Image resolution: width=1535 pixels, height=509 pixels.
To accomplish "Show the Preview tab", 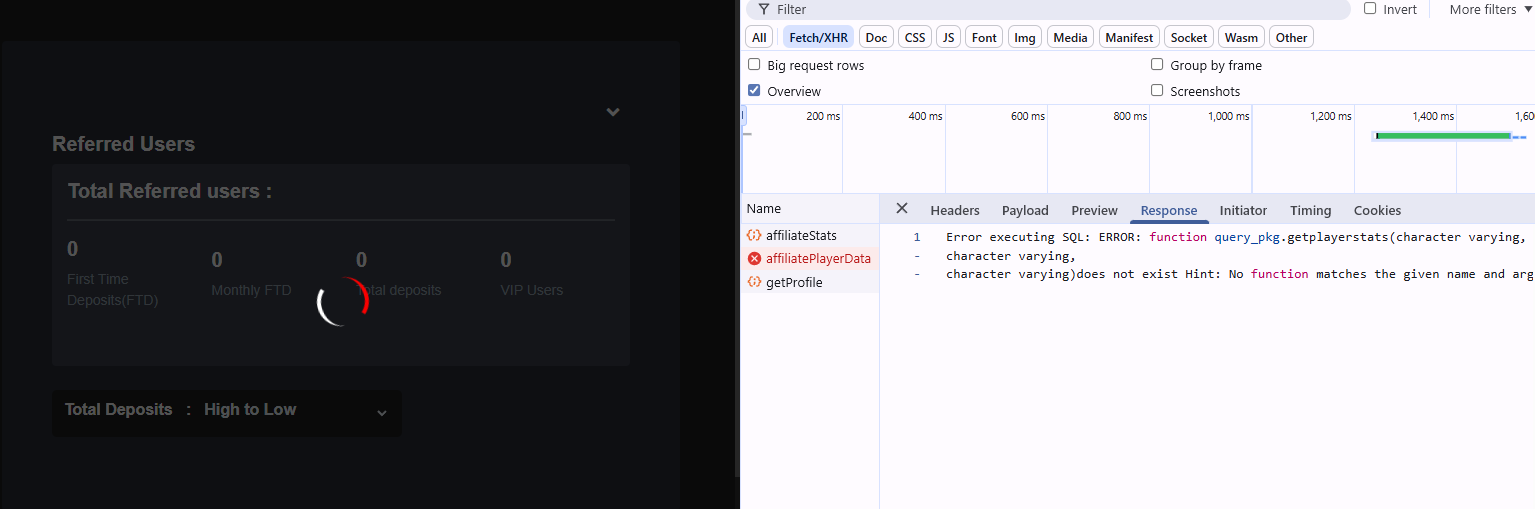I will pos(1094,210).
